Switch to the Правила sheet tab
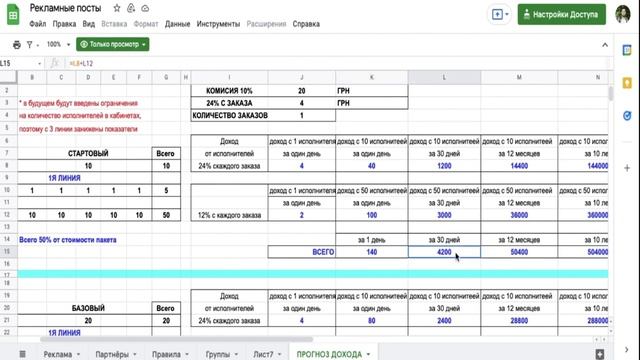This screenshot has height=360, width=640. 166,354
